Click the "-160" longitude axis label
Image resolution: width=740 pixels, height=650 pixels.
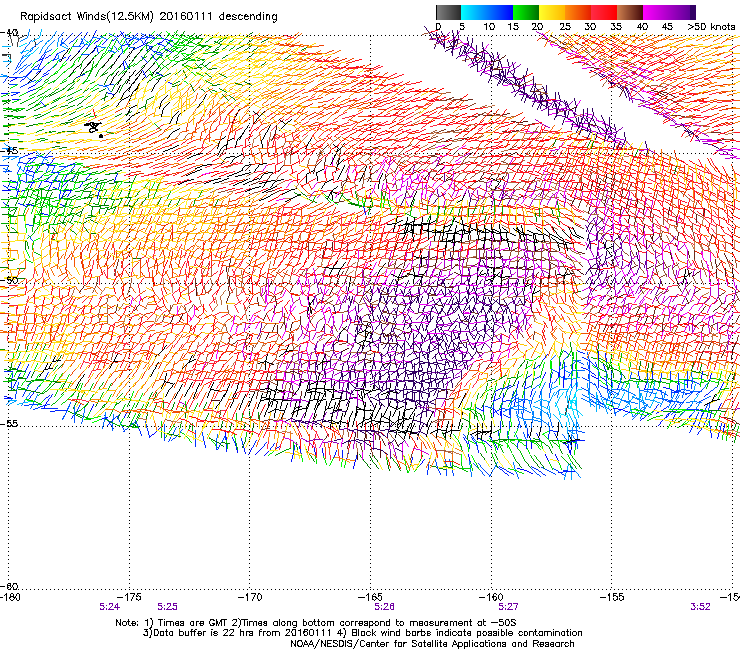pos(491,597)
